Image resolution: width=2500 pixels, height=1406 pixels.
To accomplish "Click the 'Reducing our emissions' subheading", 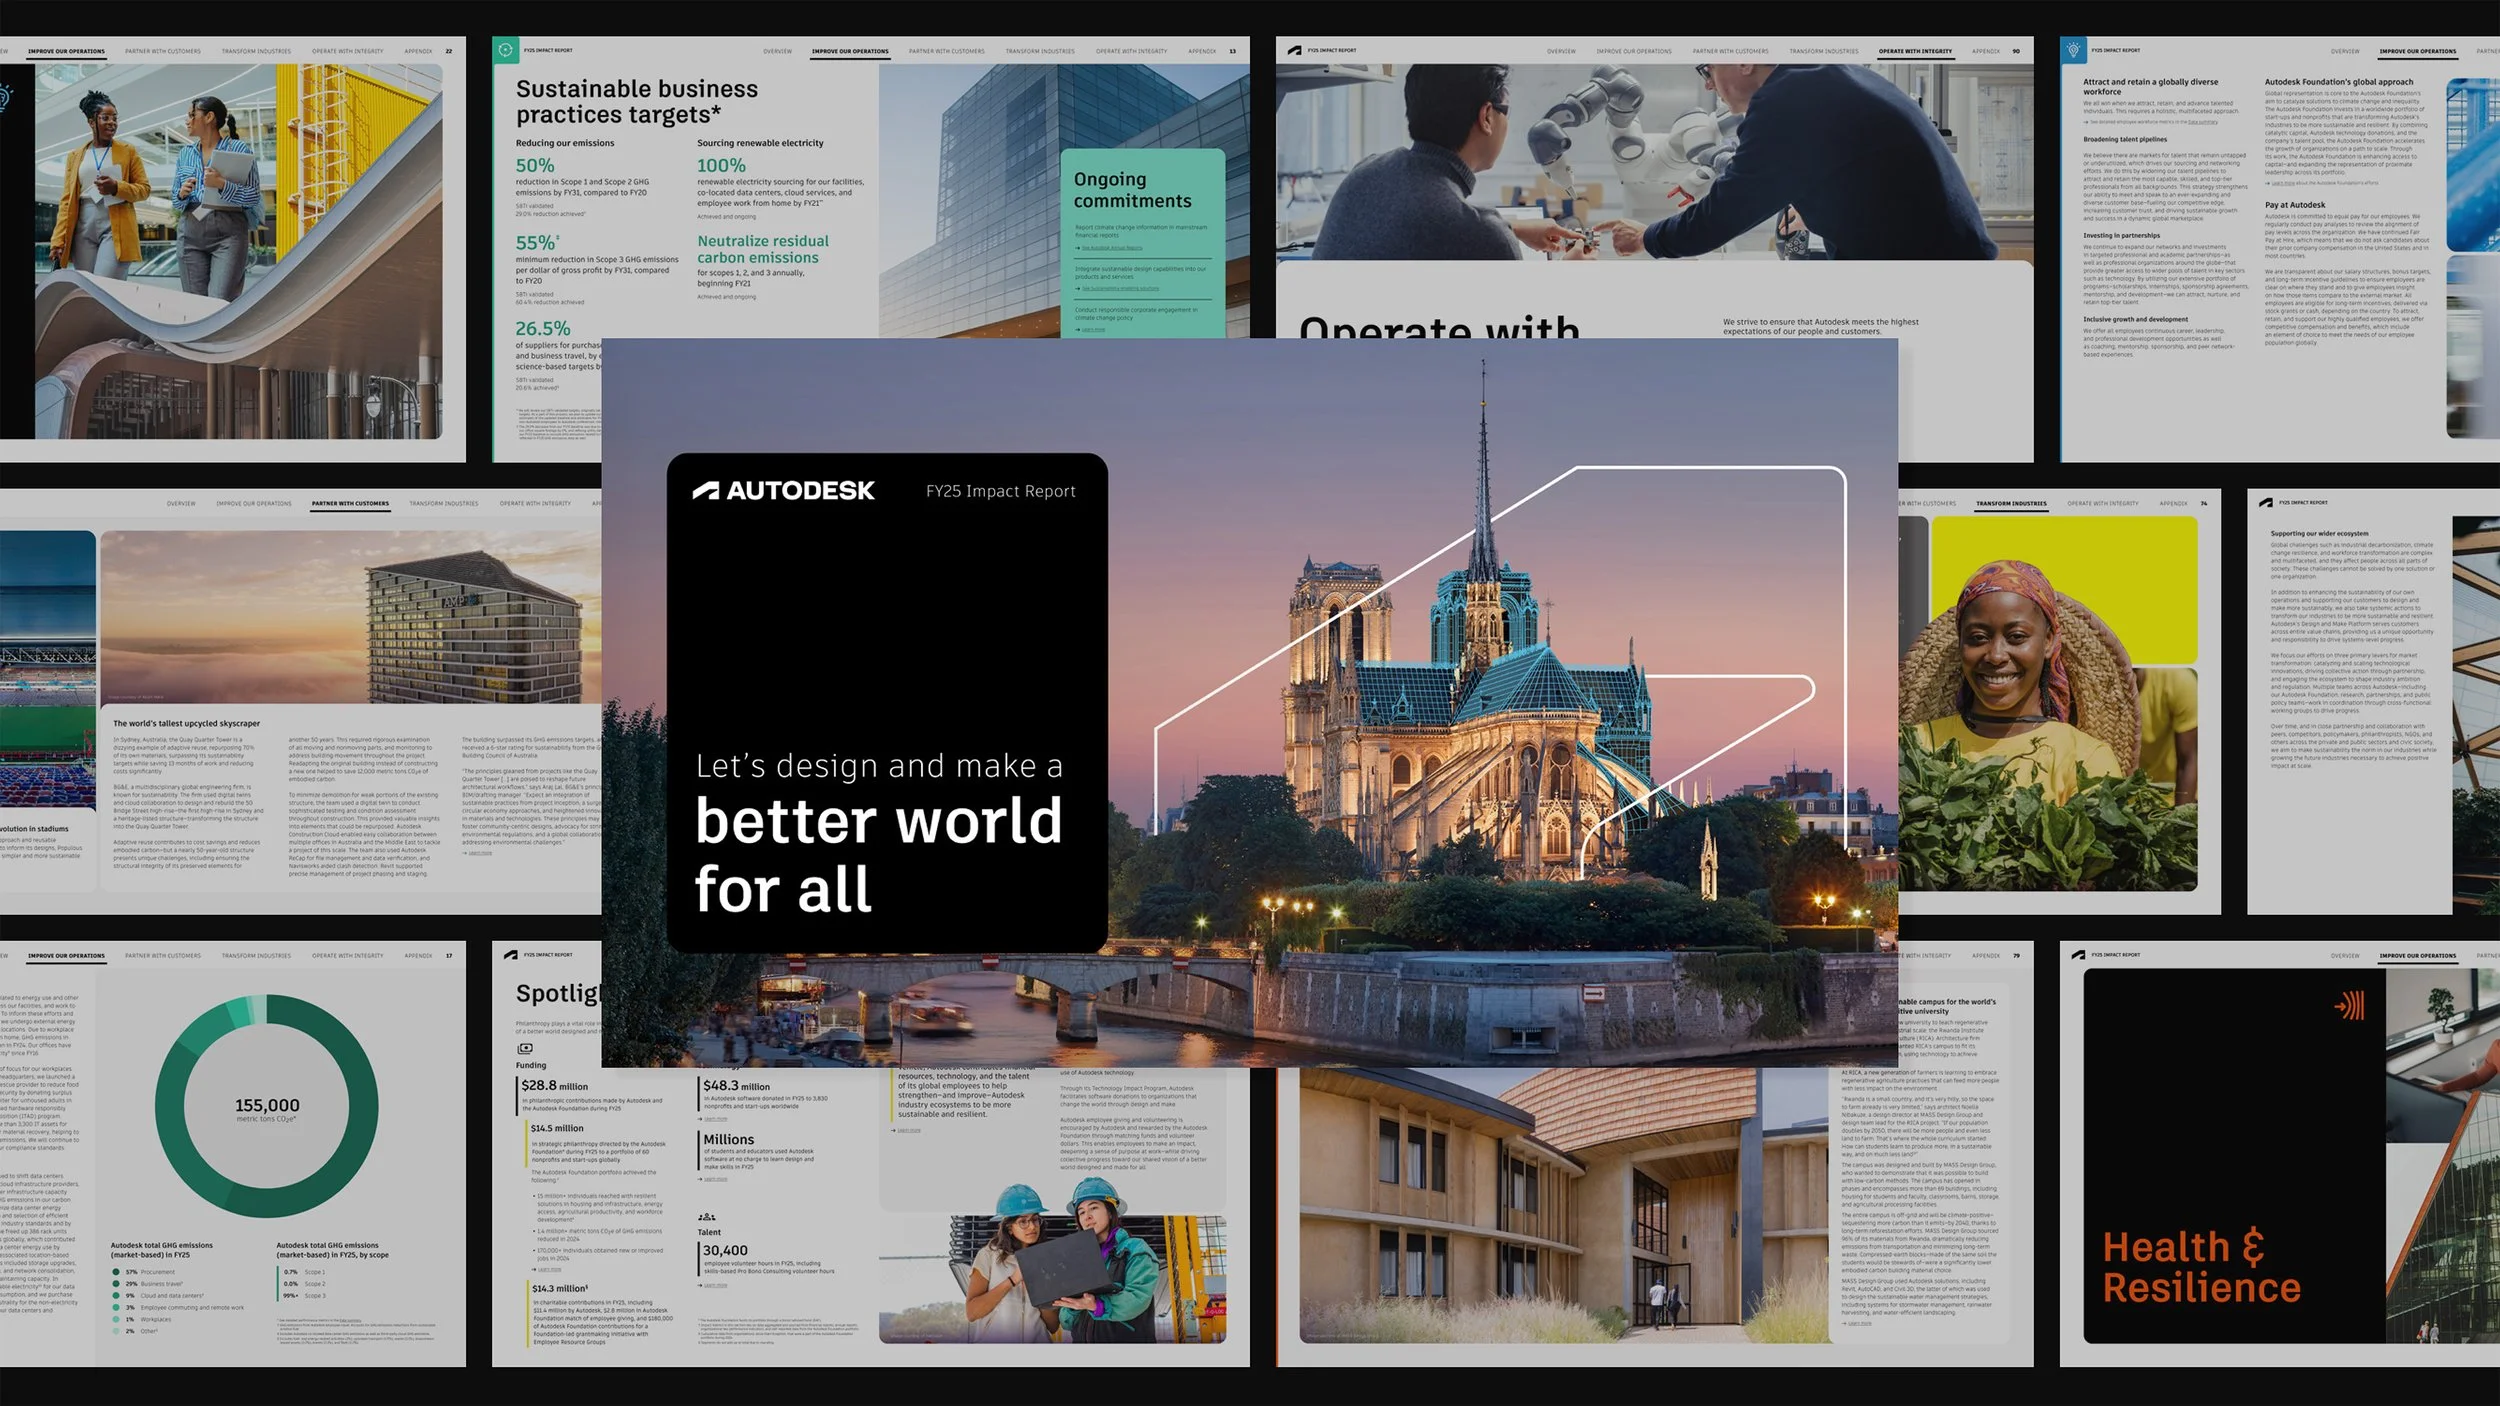I will tap(565, 143).
